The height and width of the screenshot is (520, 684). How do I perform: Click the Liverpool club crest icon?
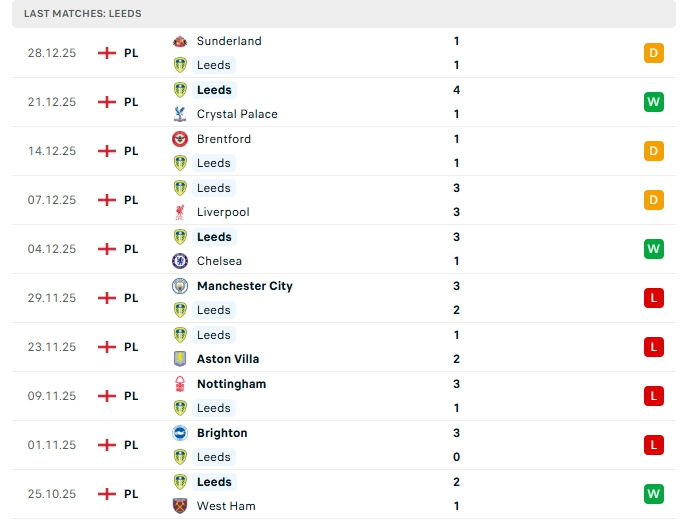pos(180,212)
